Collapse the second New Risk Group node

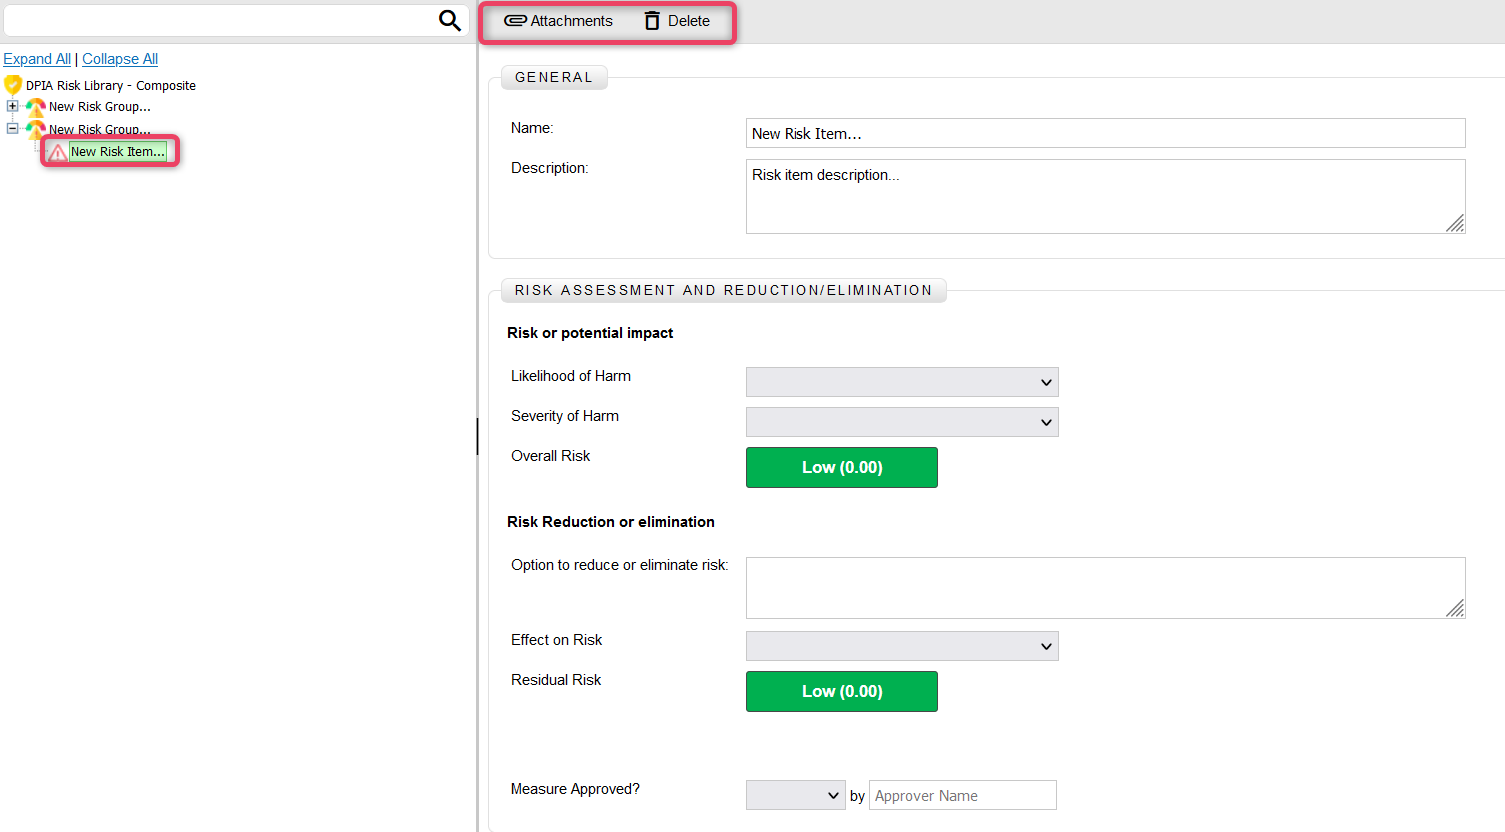click(12, 128)
